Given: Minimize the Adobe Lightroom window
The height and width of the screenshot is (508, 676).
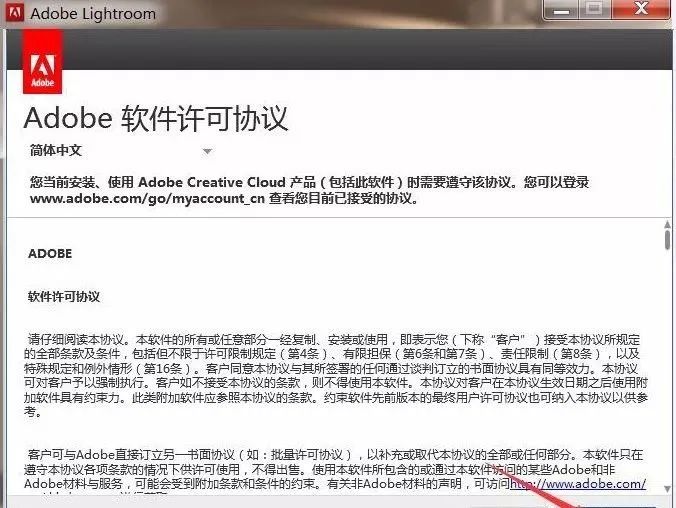Looking at the screenshot, I should click(561, 10).
